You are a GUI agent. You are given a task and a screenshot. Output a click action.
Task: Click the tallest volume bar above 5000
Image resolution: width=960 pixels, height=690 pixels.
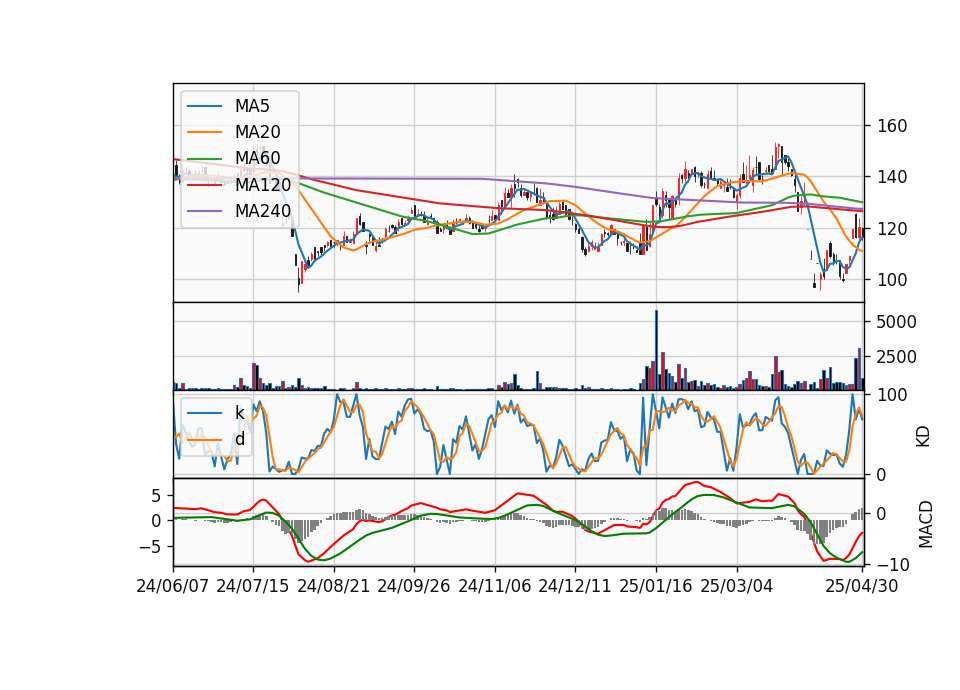tap(656, 350)
